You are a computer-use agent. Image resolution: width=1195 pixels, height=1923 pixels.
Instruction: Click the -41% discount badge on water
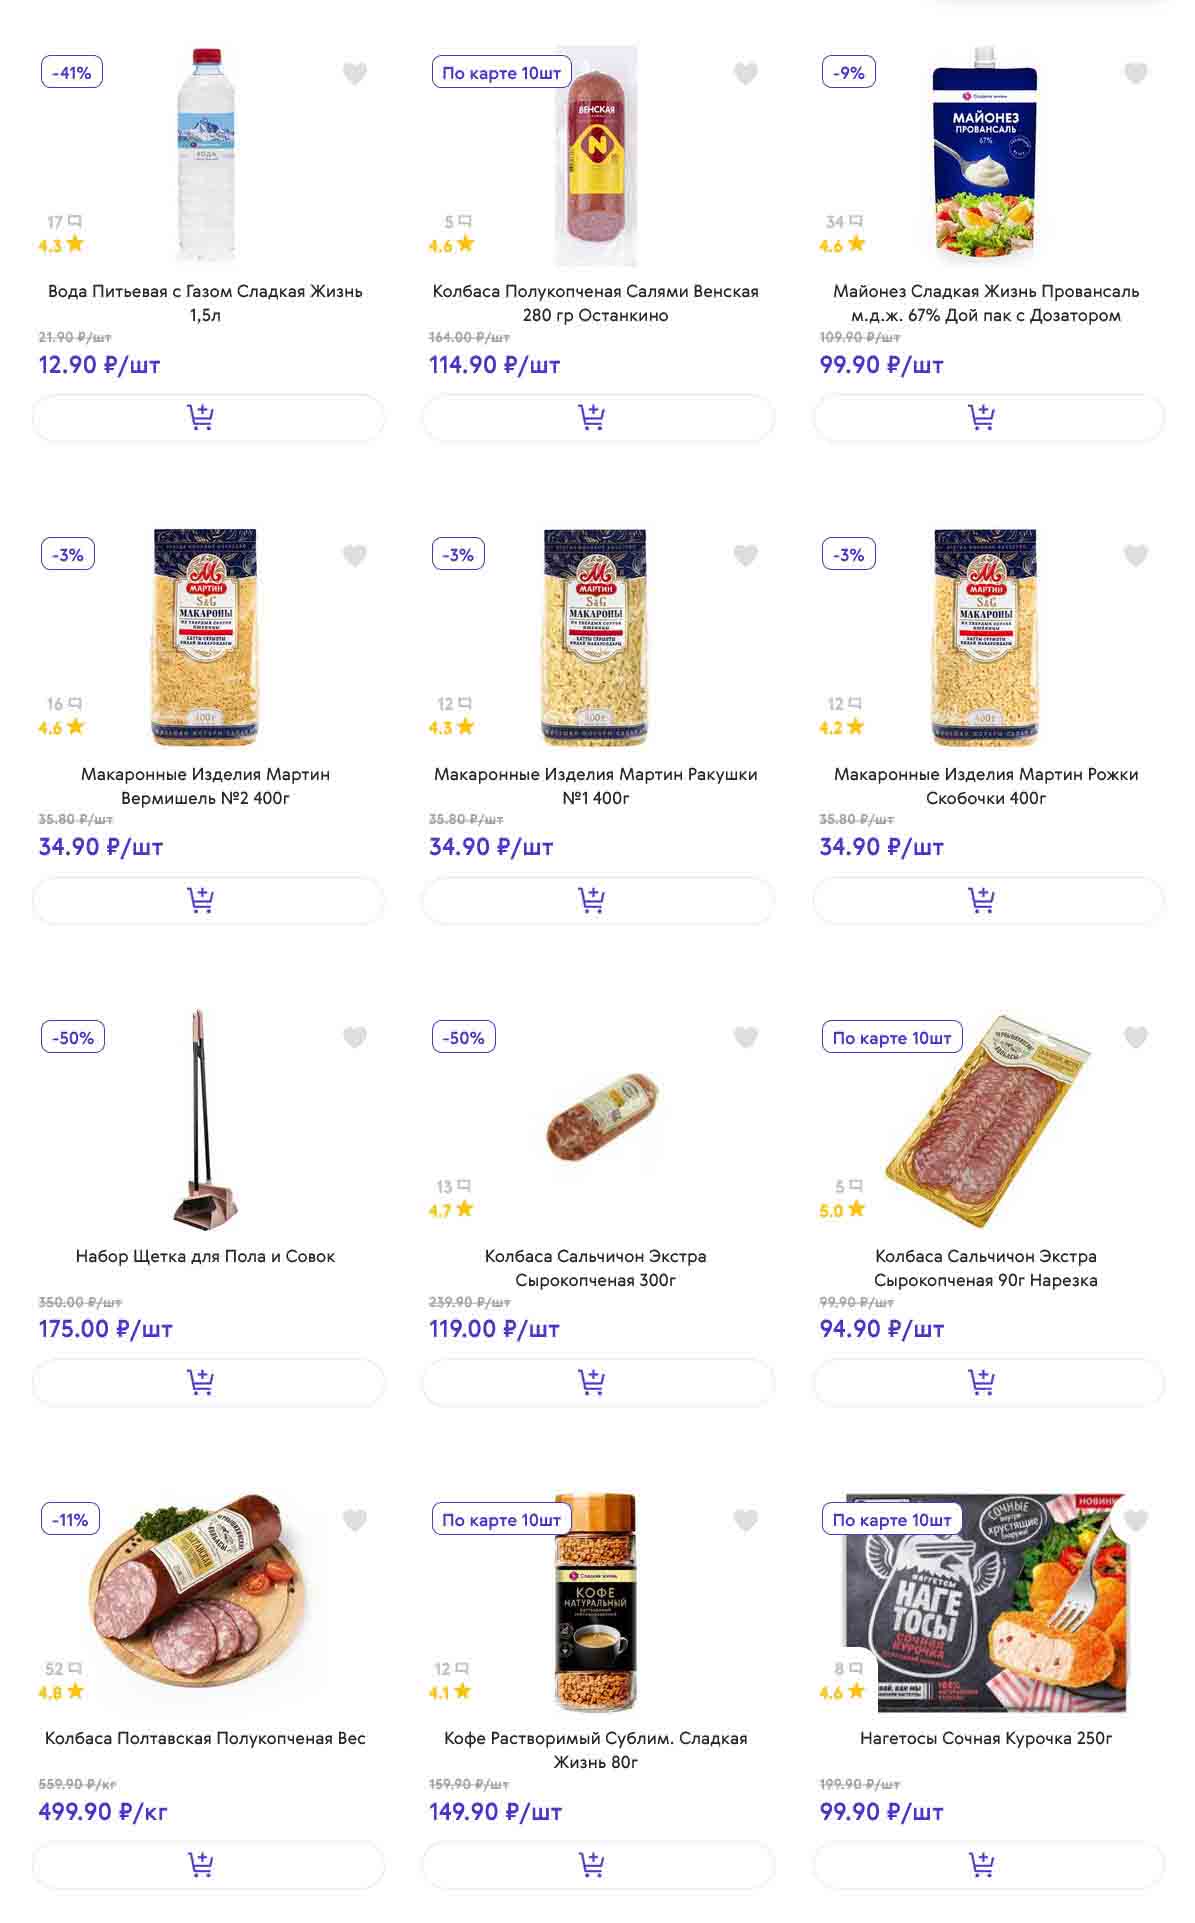[x=72, y=73]
